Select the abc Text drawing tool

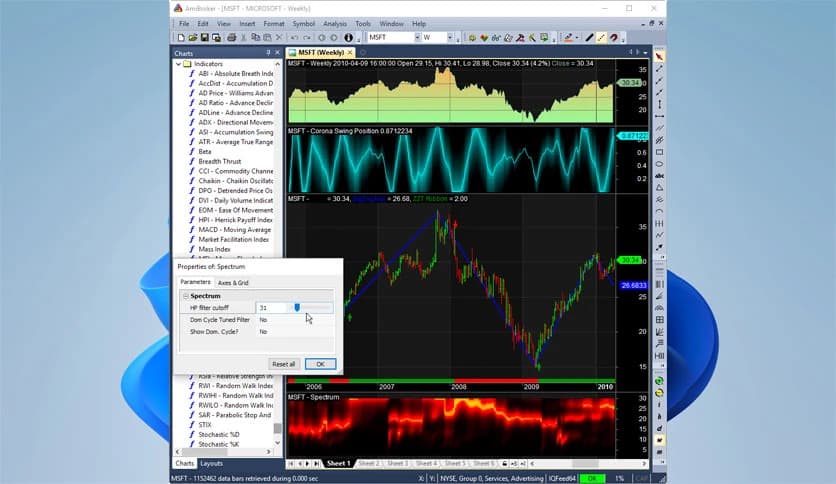tap(660, 176)
